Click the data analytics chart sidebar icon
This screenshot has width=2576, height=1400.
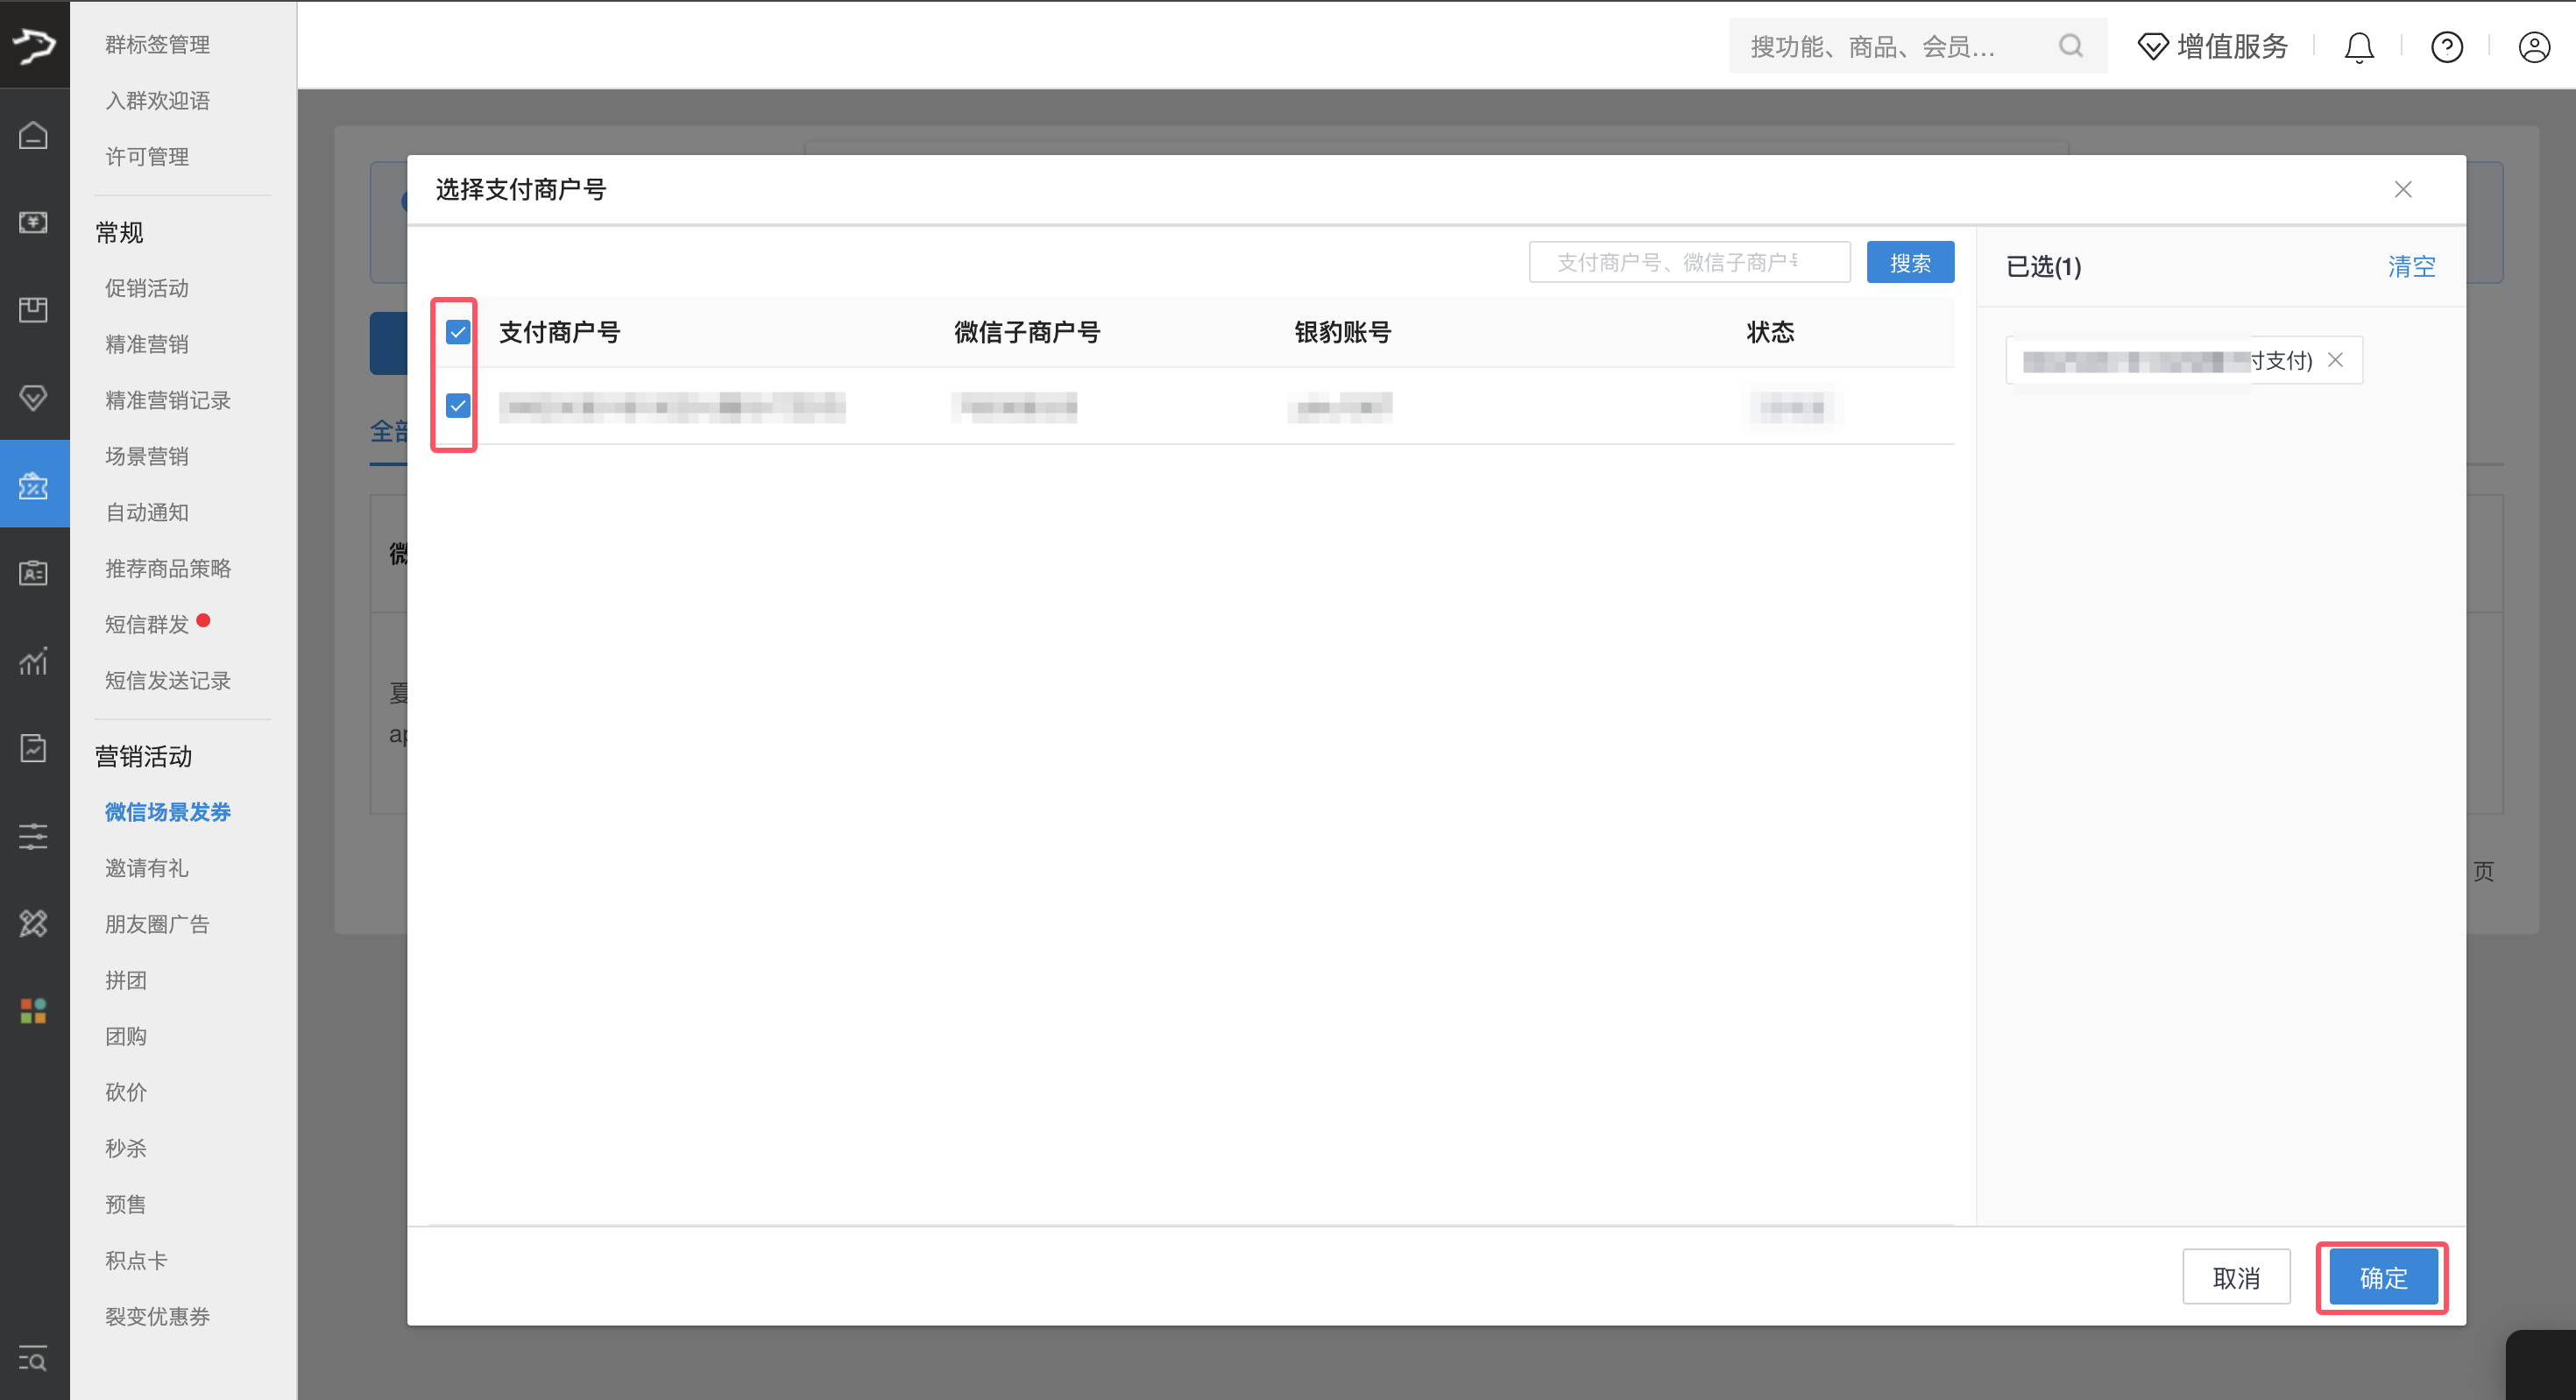(33, 661)
